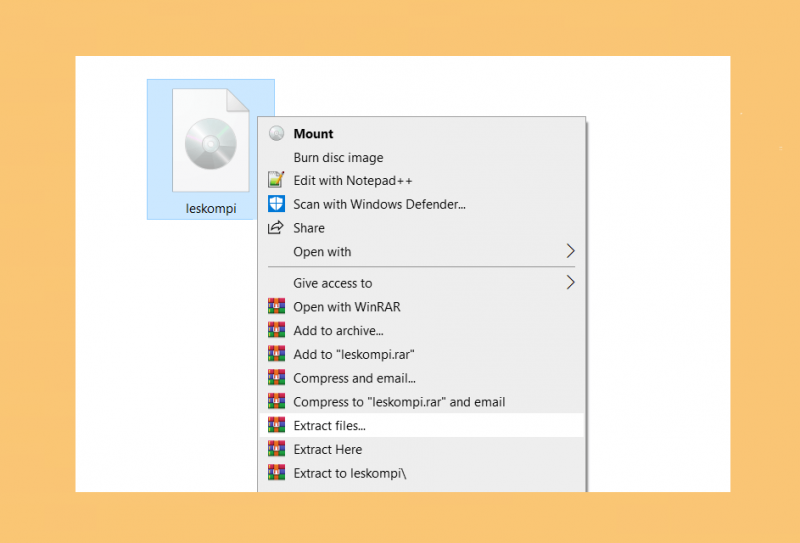Image resolution: width=800 pixels, height=543 pixels.
Task: Click the Share arrow icon
Action: click(276, 228)
